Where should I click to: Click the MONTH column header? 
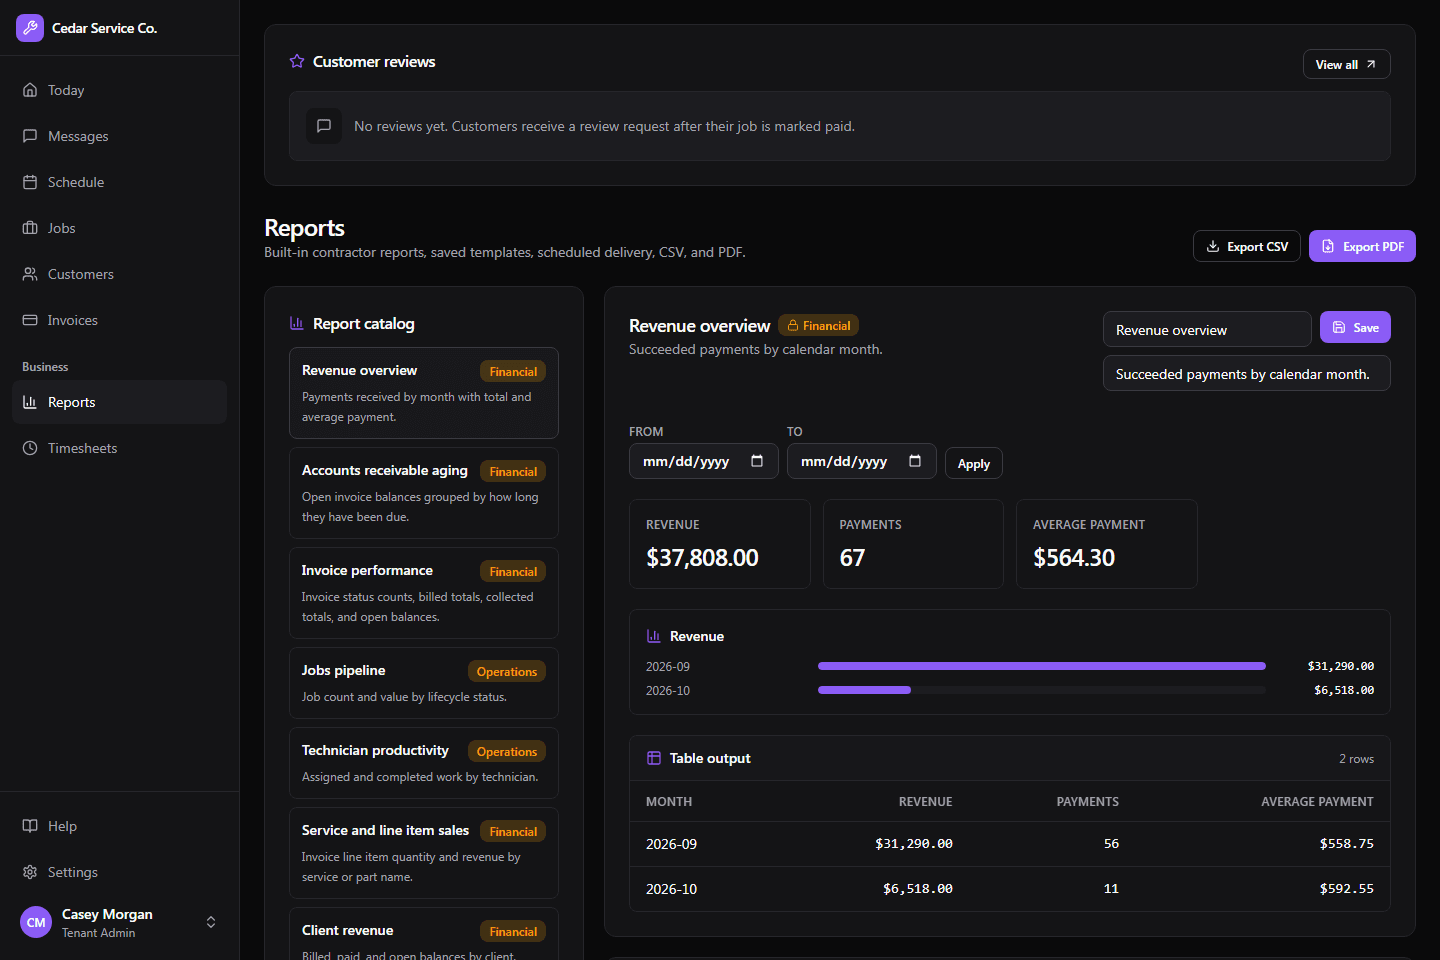[669, 802]
